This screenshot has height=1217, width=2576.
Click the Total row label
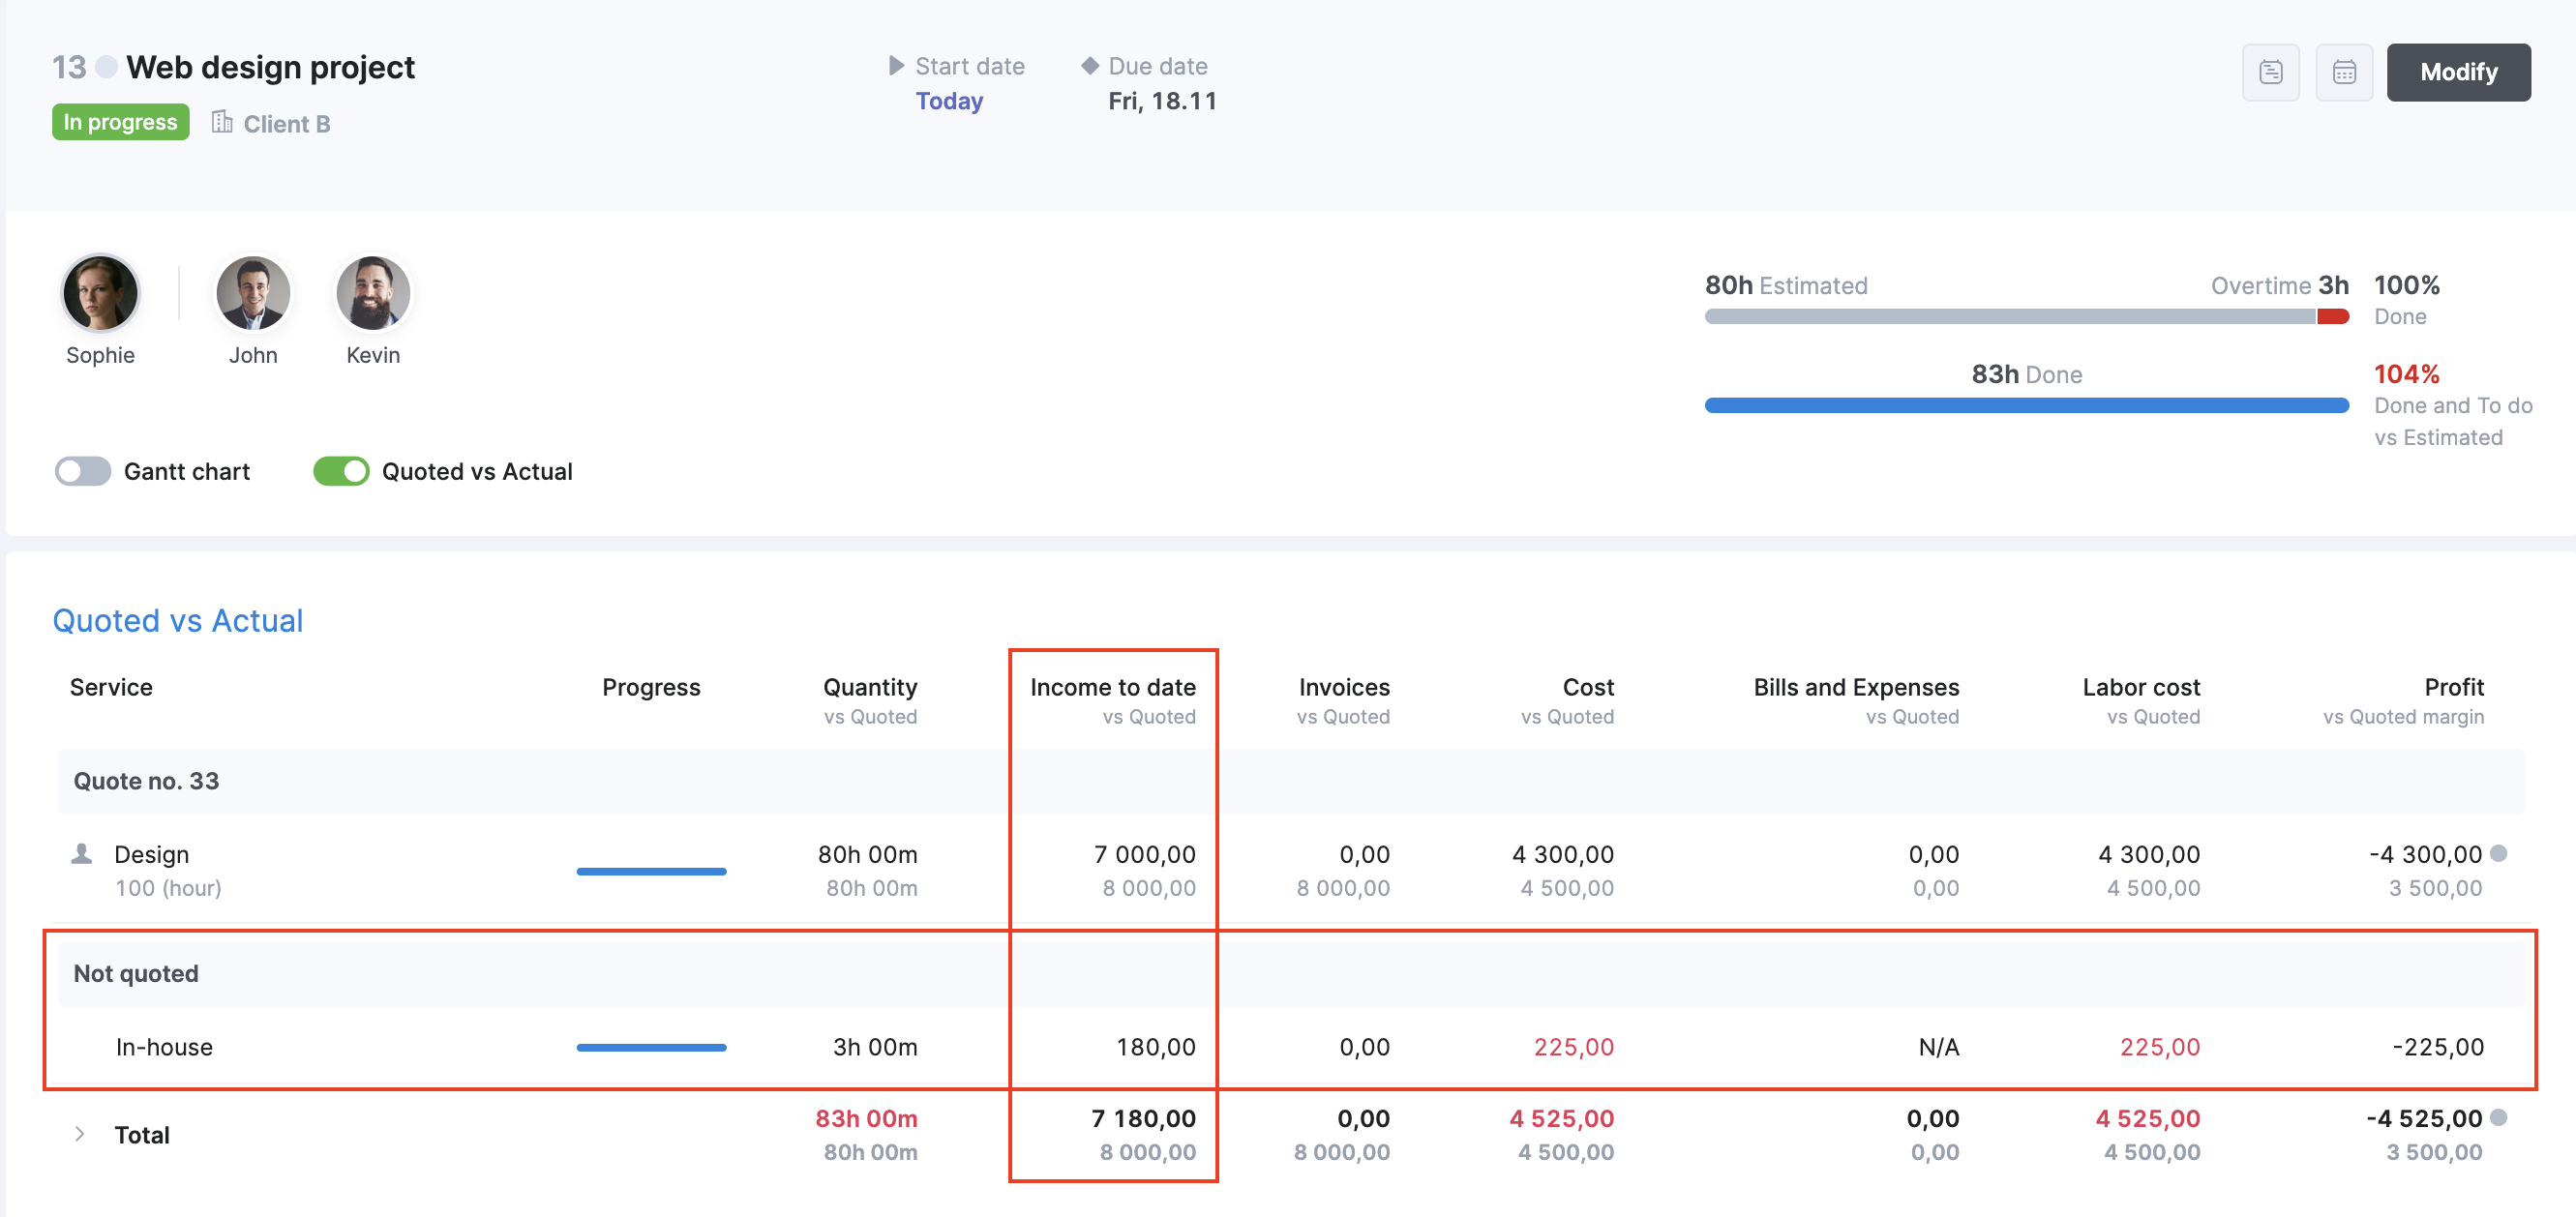tap(142, 1134)
